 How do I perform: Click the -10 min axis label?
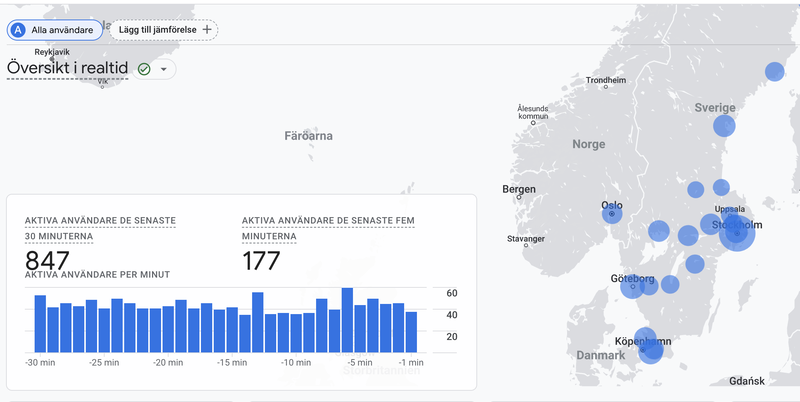click(x=296, y=363)
